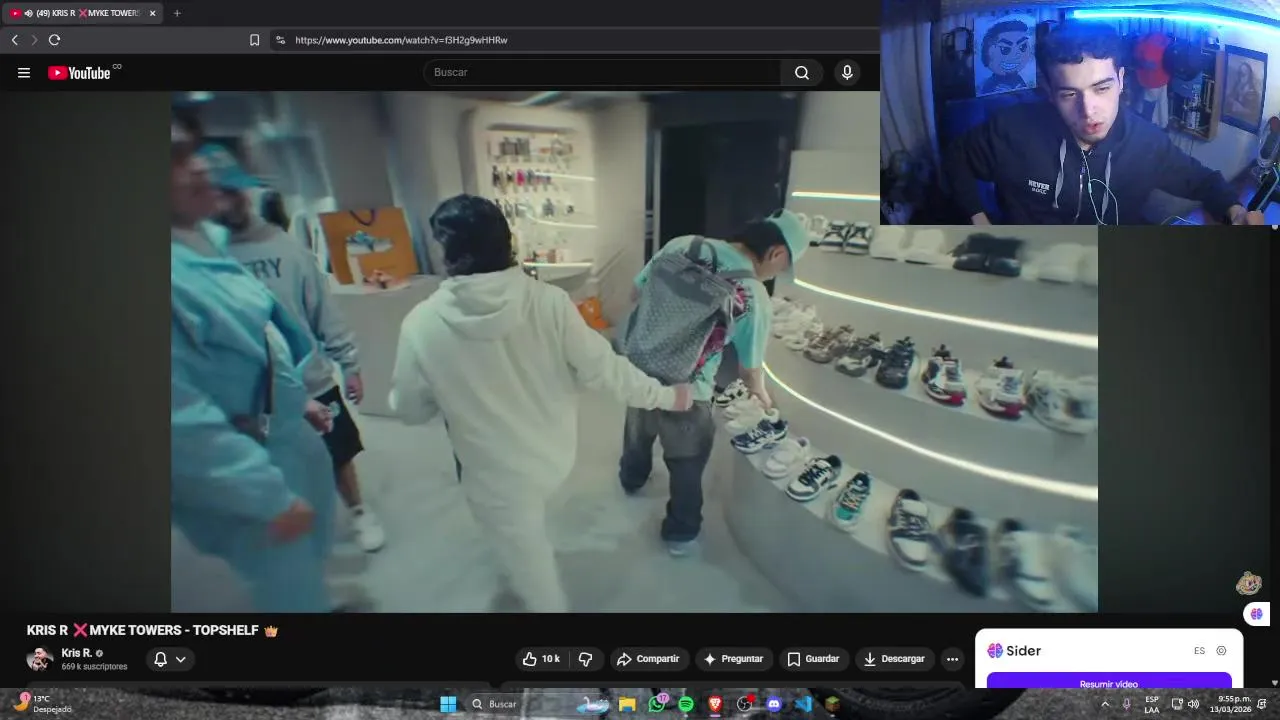Open WhatsApp from the taskbar

[657, 704]
